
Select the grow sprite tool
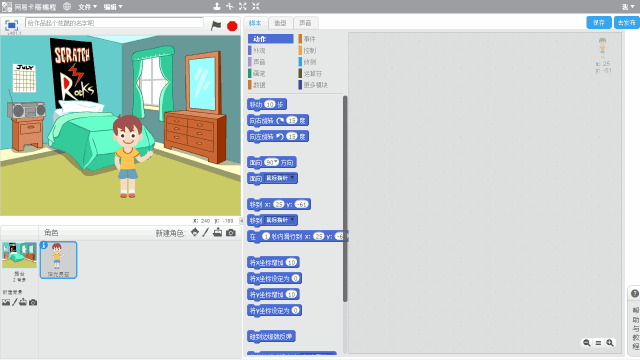tap(242, 6)
